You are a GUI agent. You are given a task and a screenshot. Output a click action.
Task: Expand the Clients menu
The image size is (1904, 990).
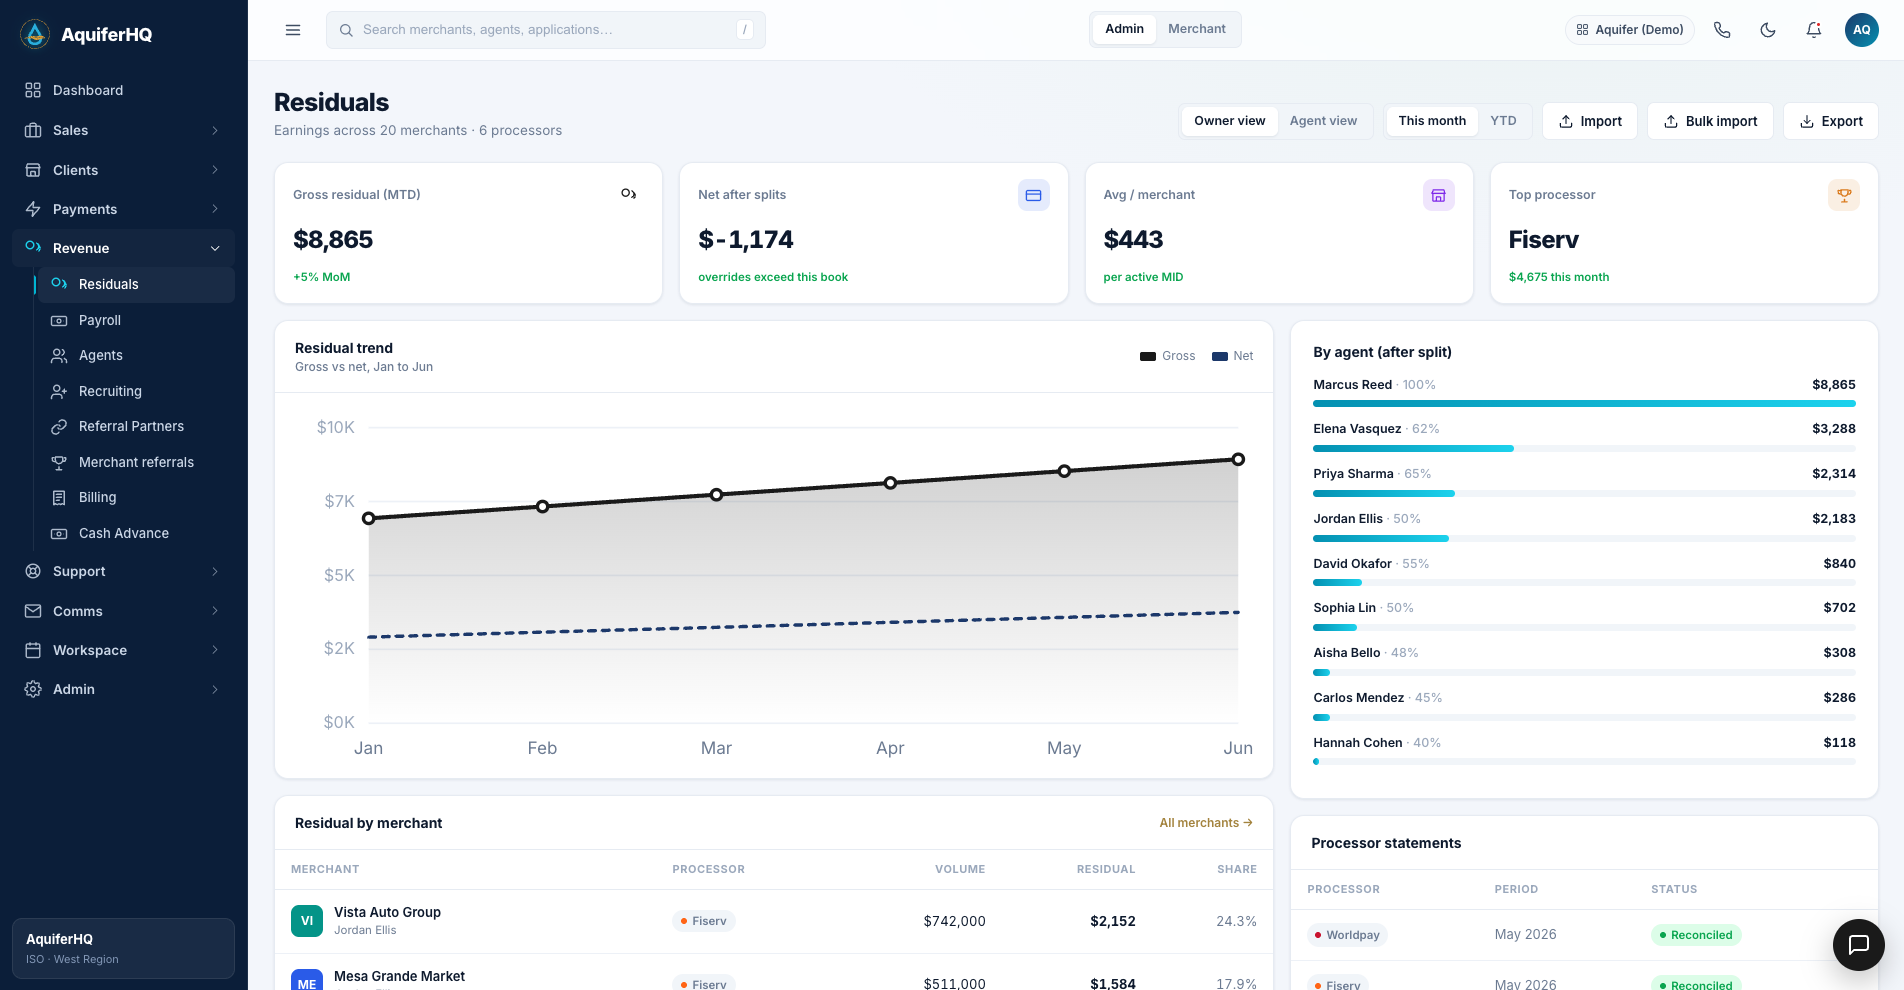click(x=123, y=170)
